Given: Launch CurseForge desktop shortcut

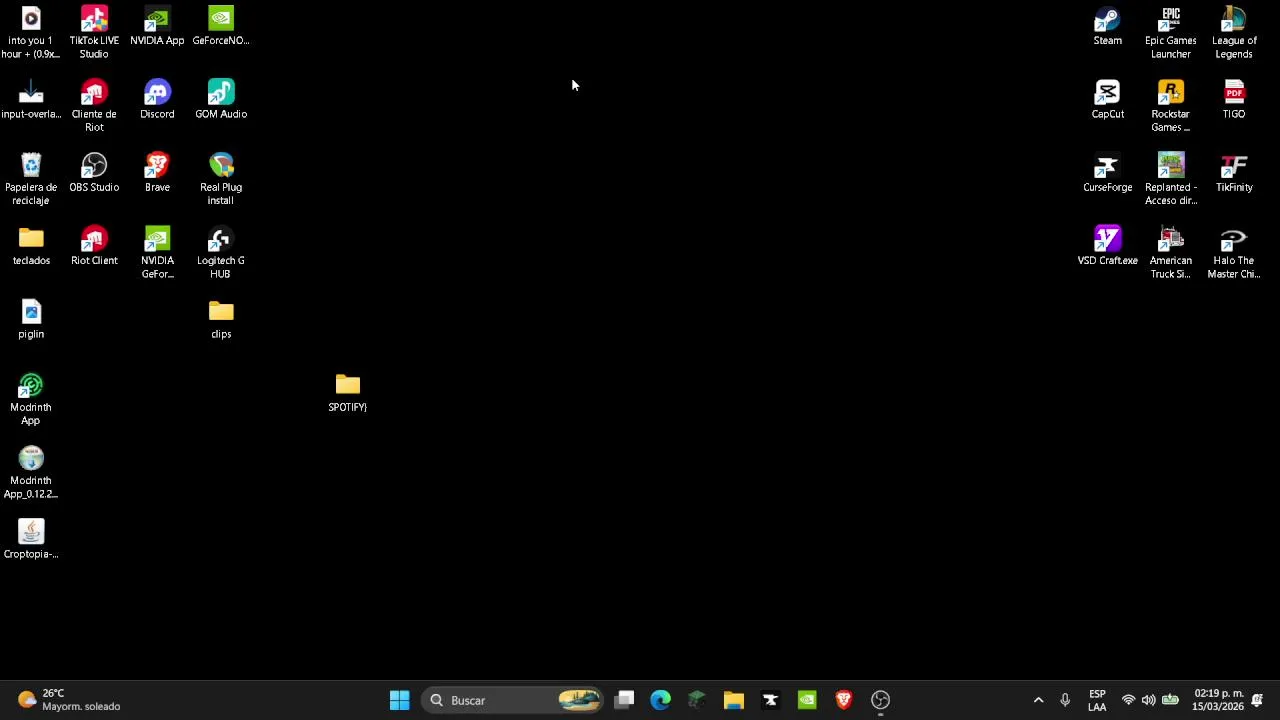Looking at the screenshot, I should pyautogui.click(x=1107, y=172).
